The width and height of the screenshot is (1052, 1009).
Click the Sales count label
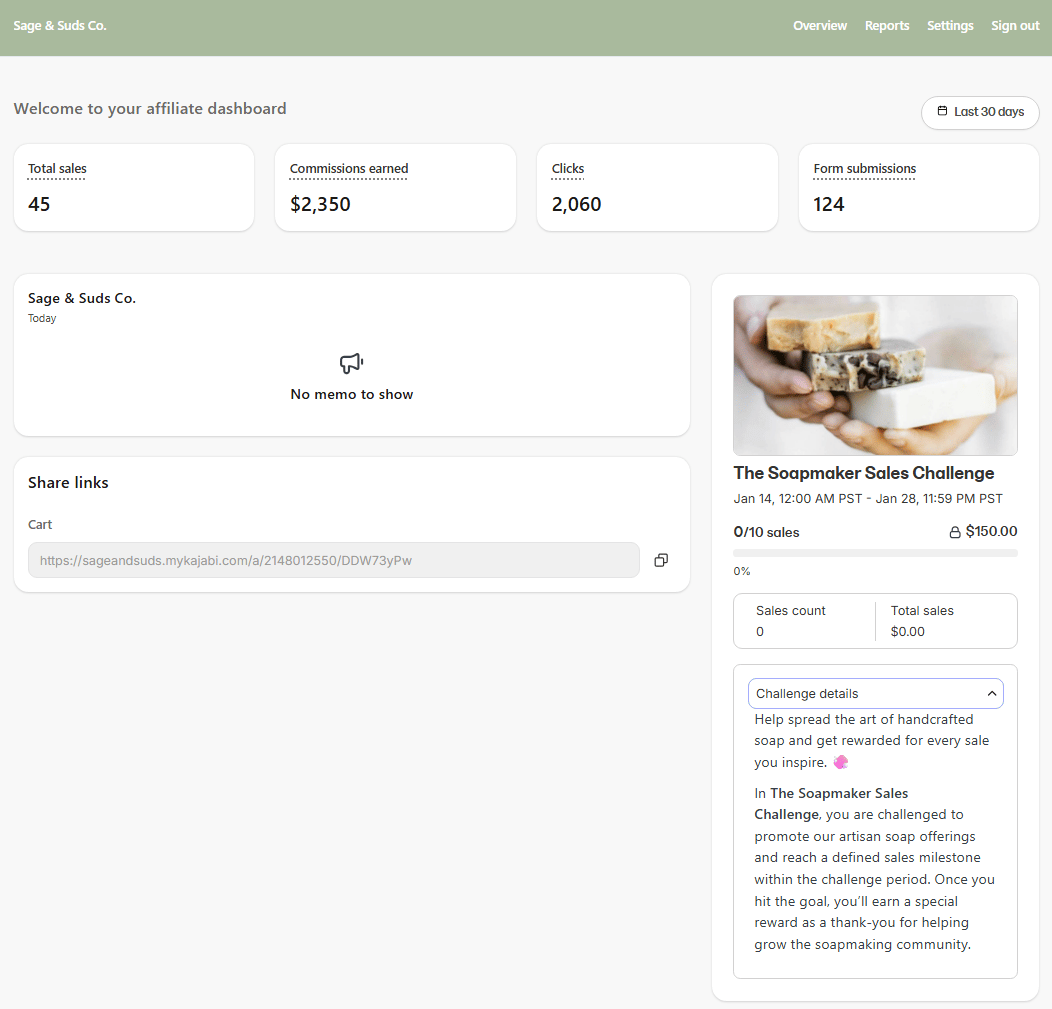point(790,610)
